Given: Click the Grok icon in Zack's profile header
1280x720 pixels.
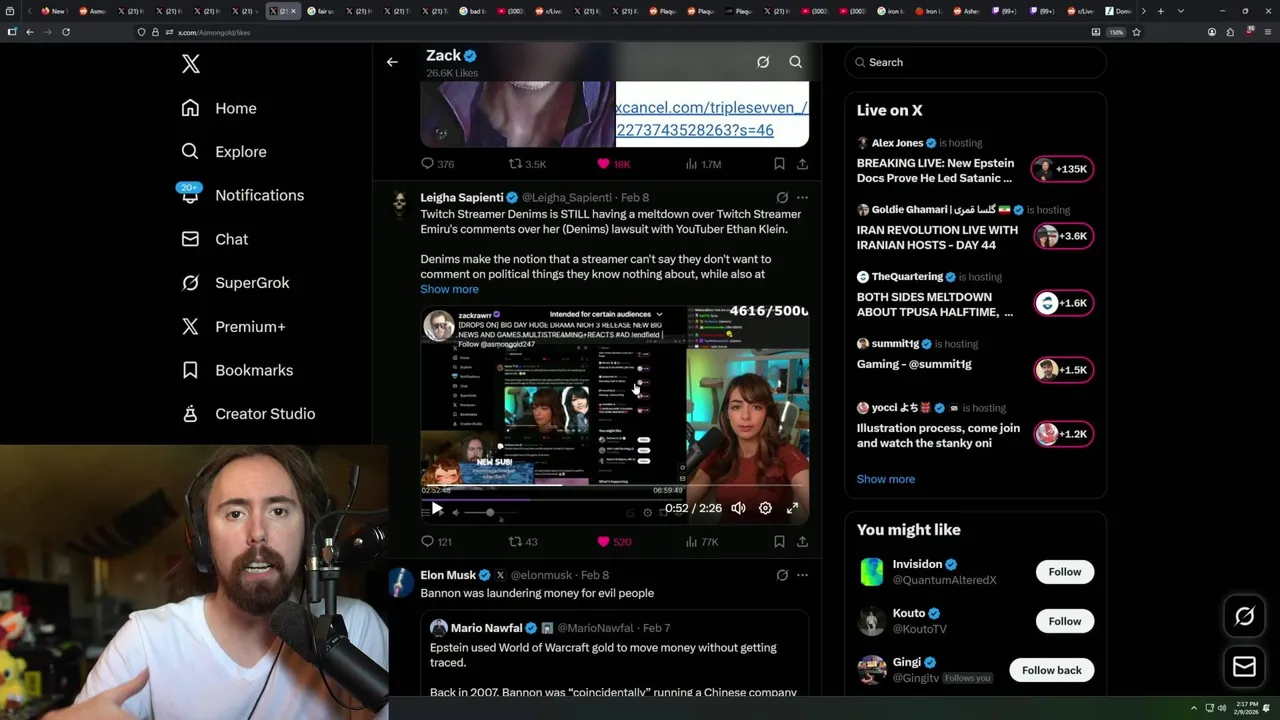Looking at the screenshot, I should click(x=763, y=62).
